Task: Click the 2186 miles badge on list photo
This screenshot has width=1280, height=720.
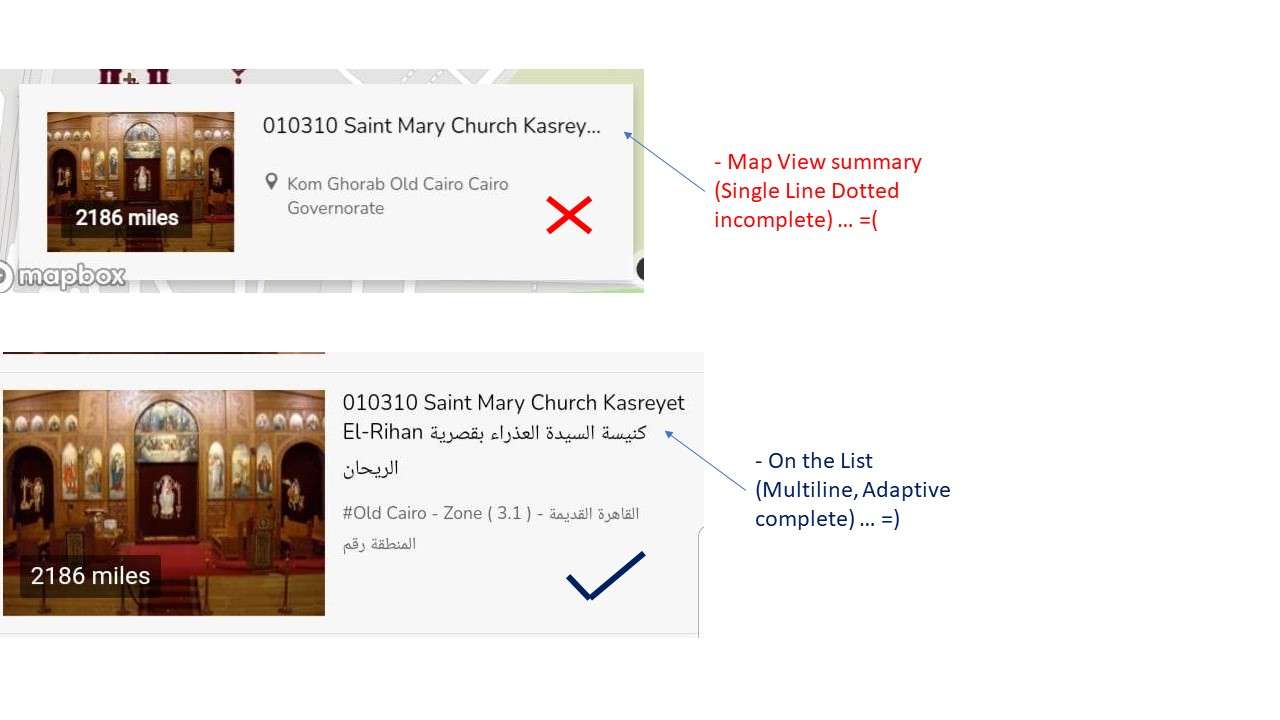Action: click(90, 576)
